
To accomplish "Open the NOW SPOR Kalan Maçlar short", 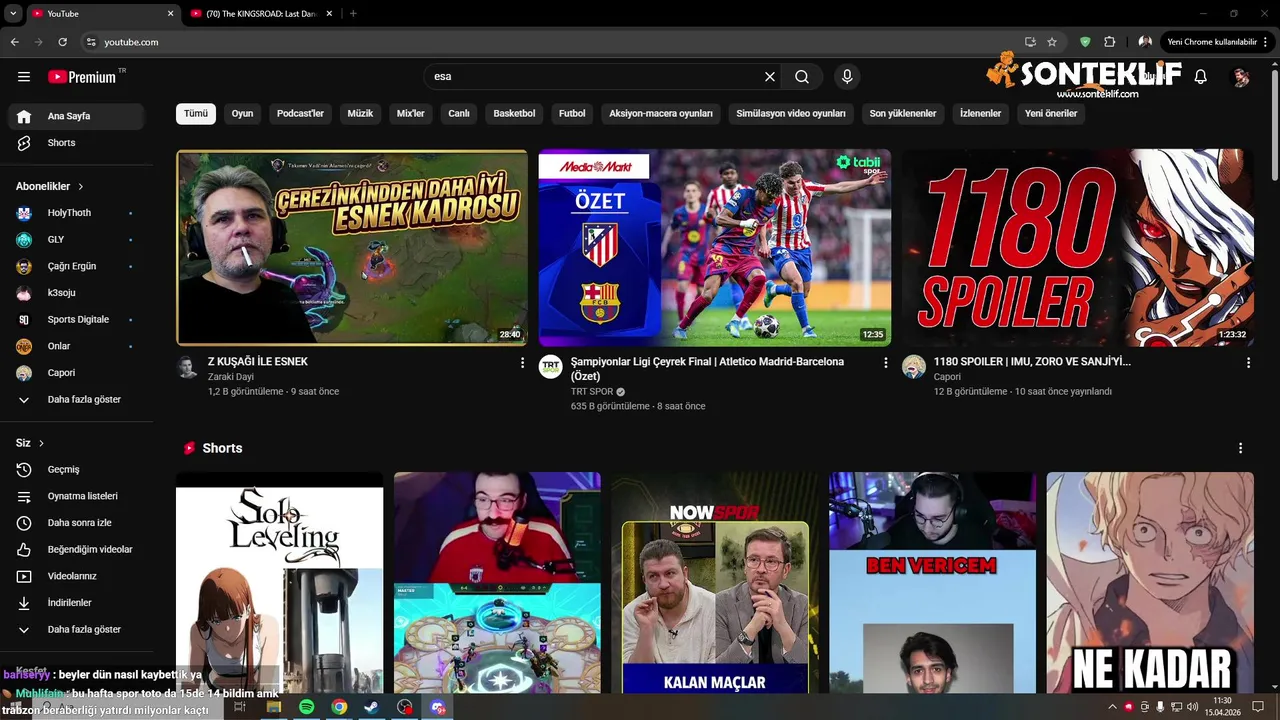I will coord(715,583).
